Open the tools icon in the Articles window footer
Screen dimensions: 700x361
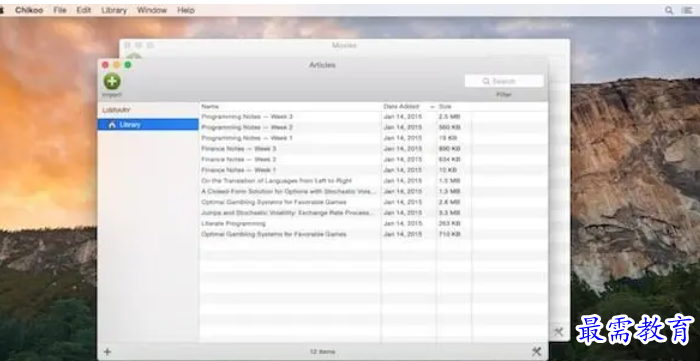[537, 352]
